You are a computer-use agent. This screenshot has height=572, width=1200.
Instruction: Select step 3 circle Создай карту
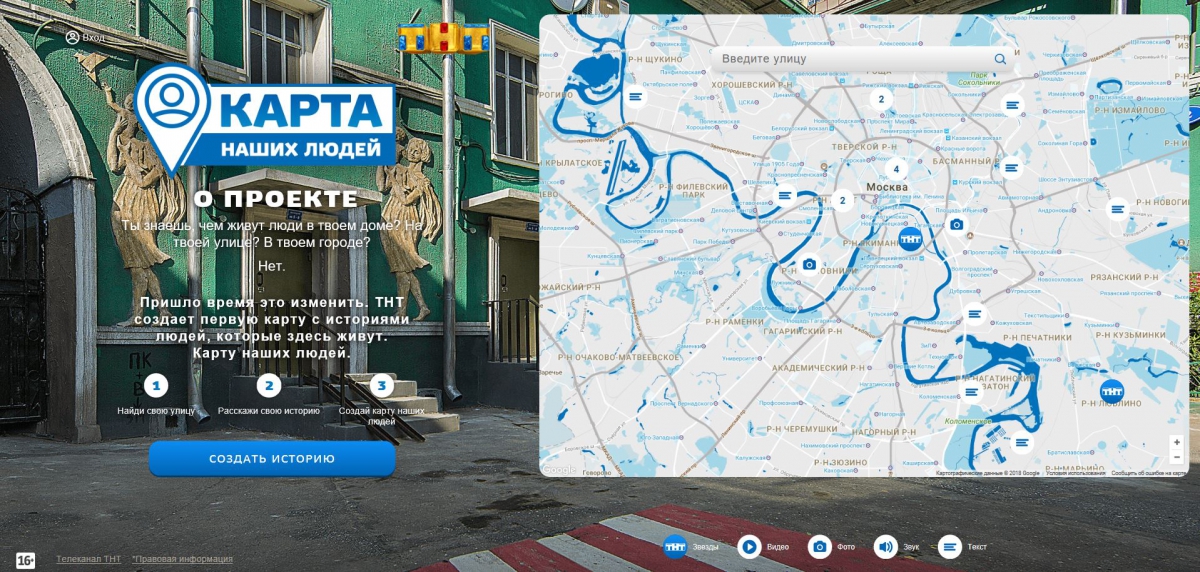(382, 385)
